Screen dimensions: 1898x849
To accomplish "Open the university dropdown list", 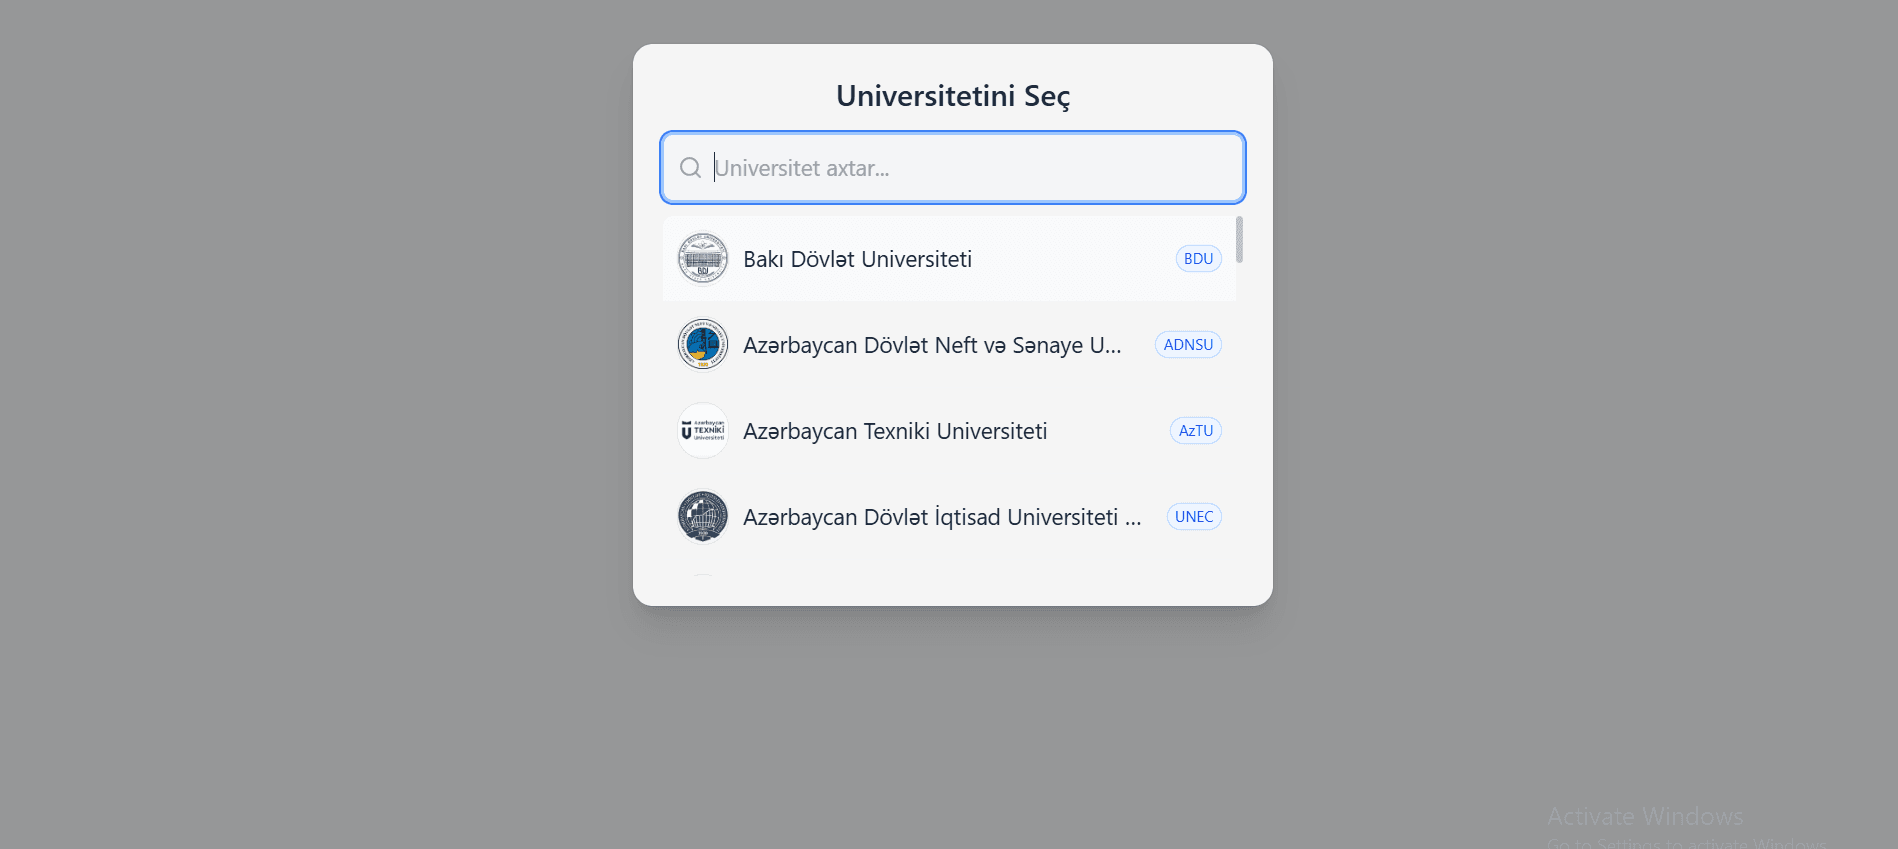I will (950, 400).
